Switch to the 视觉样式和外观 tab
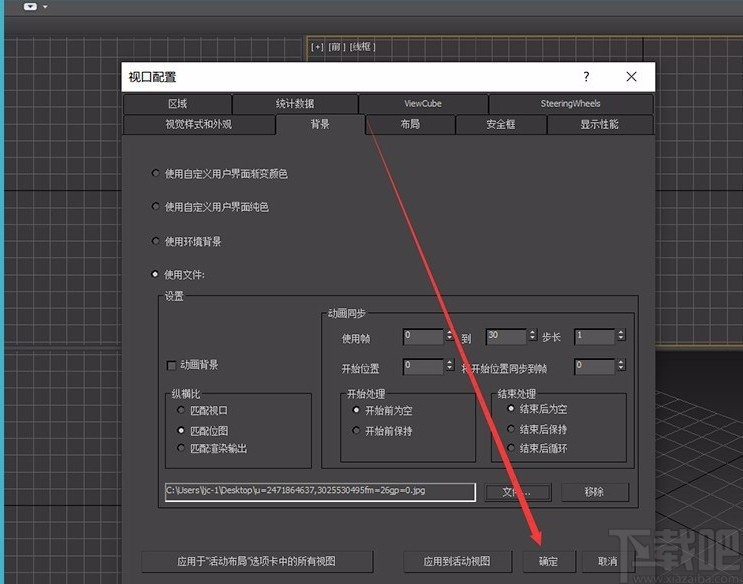The height and width of the screenshot is (584, 743). point(199,124)
